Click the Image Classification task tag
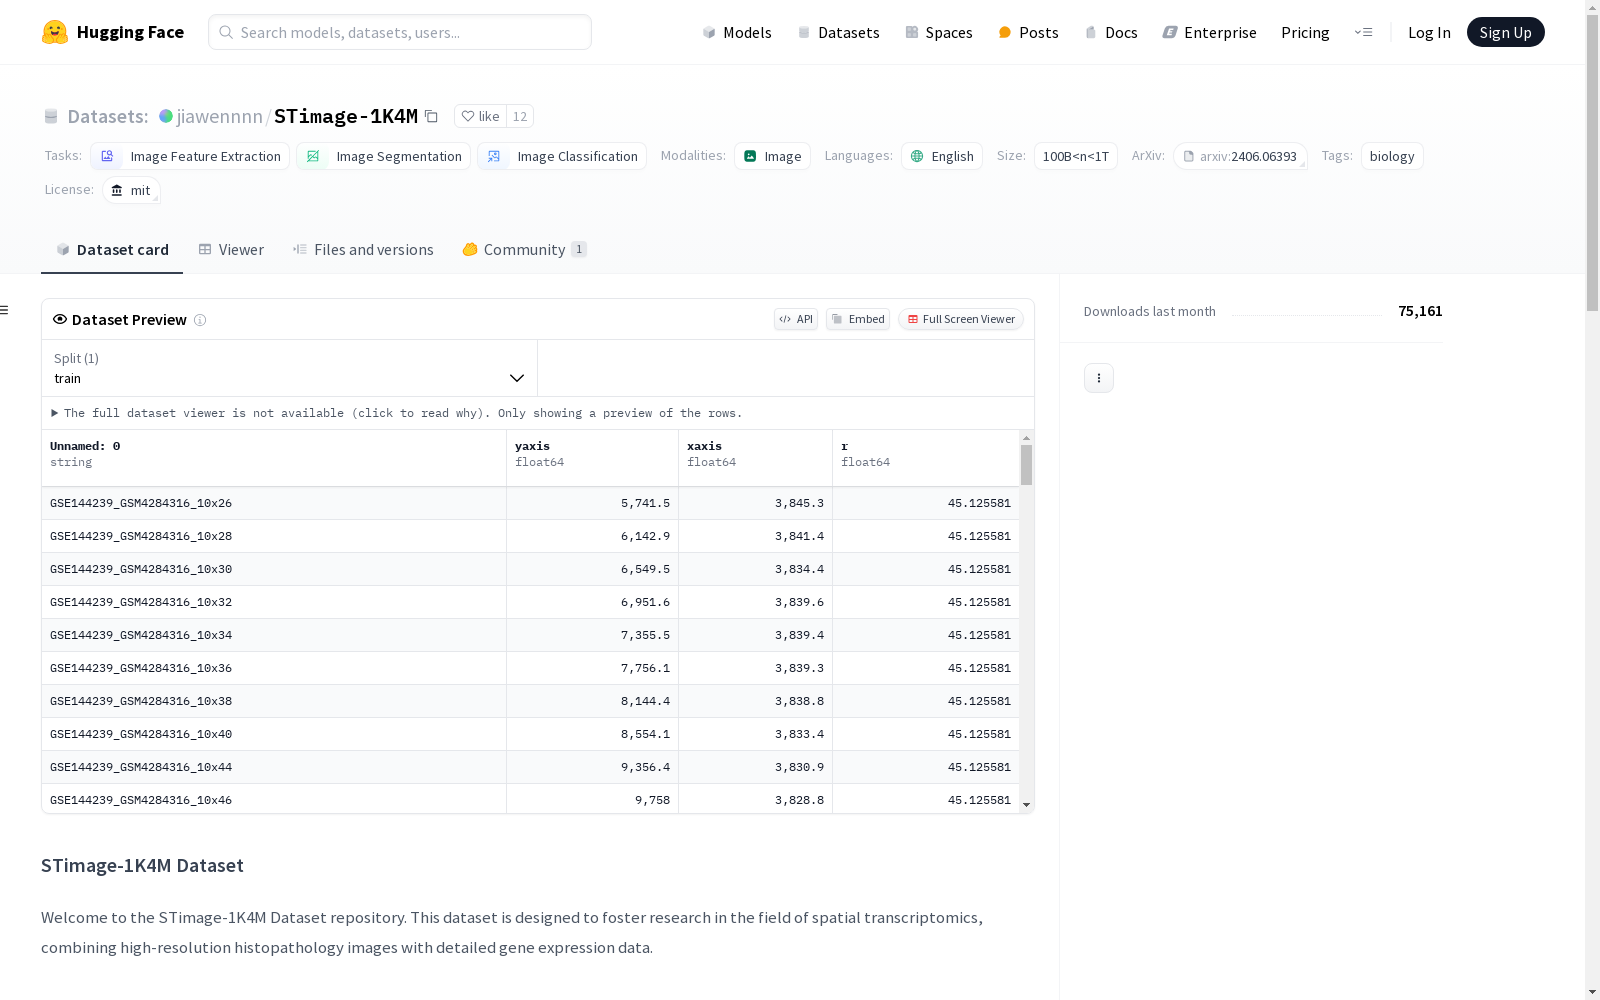The height and width of the screenshot is (1000, 1600). 562,156
